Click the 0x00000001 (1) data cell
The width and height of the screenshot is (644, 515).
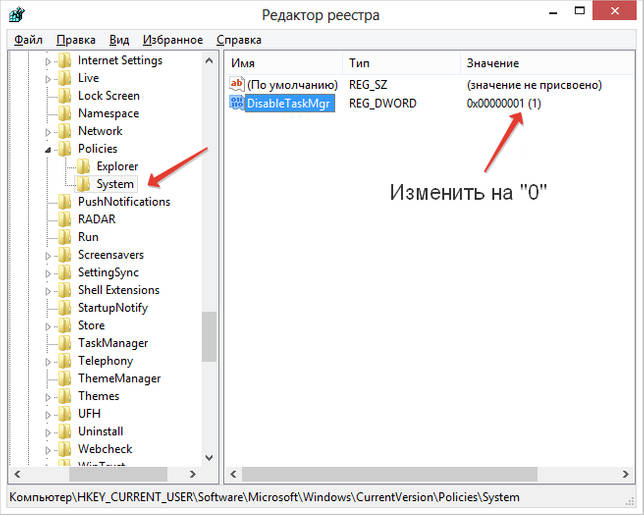coord(504,103)
